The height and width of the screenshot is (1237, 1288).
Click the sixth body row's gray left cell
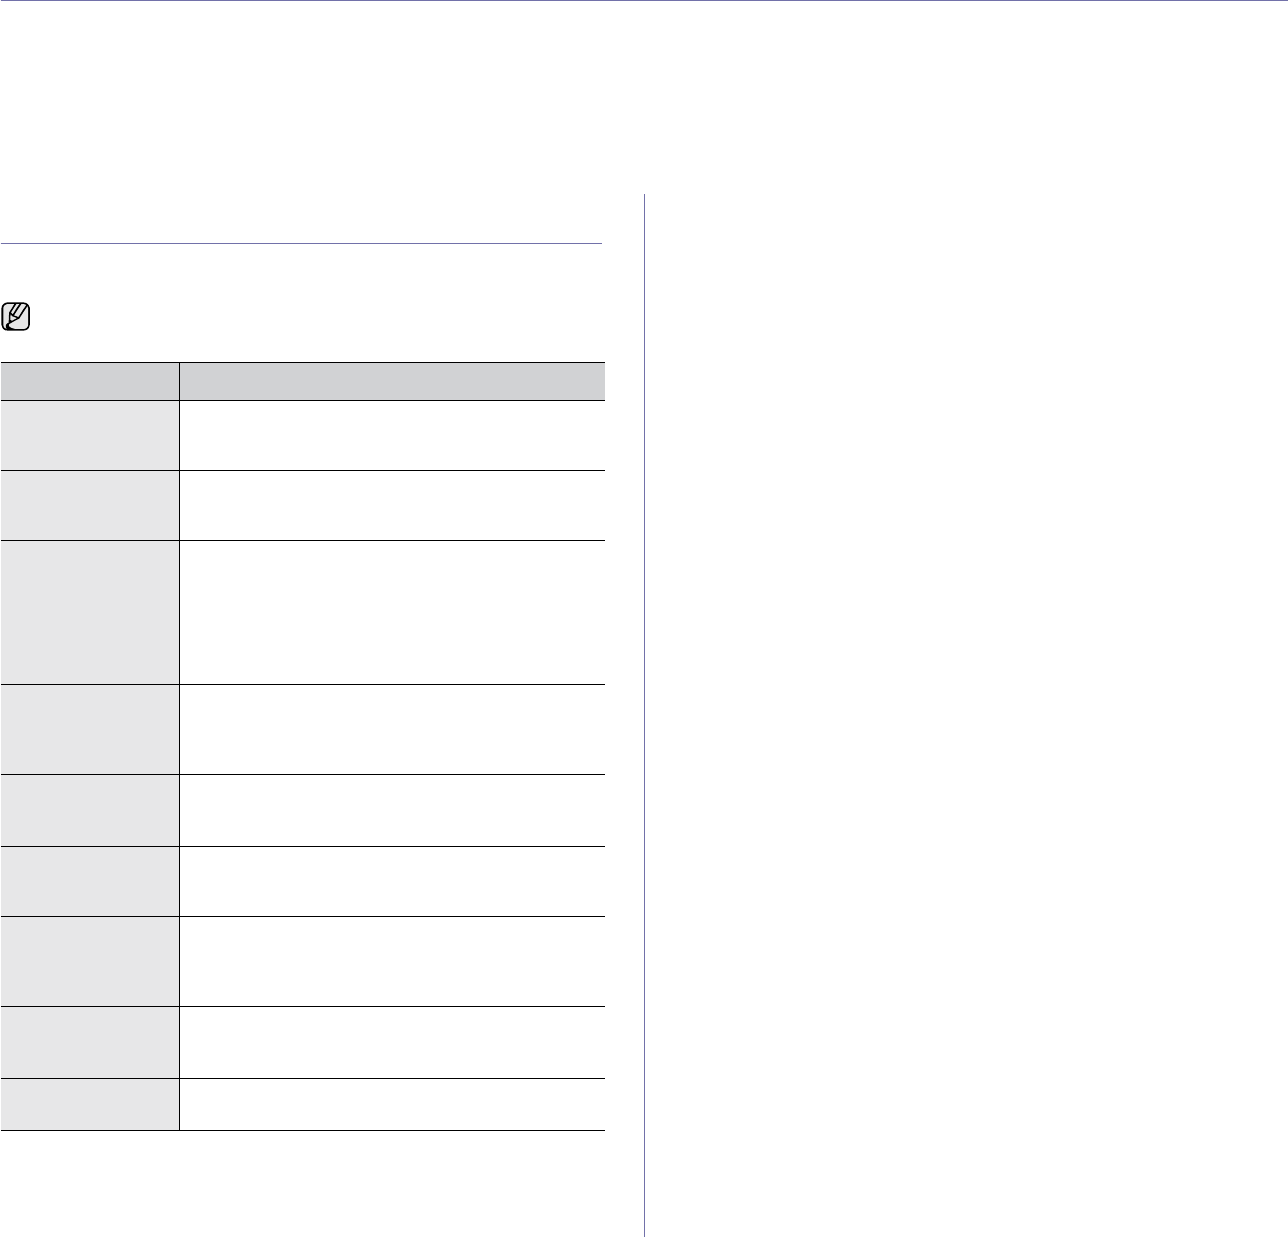pyautogui.click(x=90, y=881)
